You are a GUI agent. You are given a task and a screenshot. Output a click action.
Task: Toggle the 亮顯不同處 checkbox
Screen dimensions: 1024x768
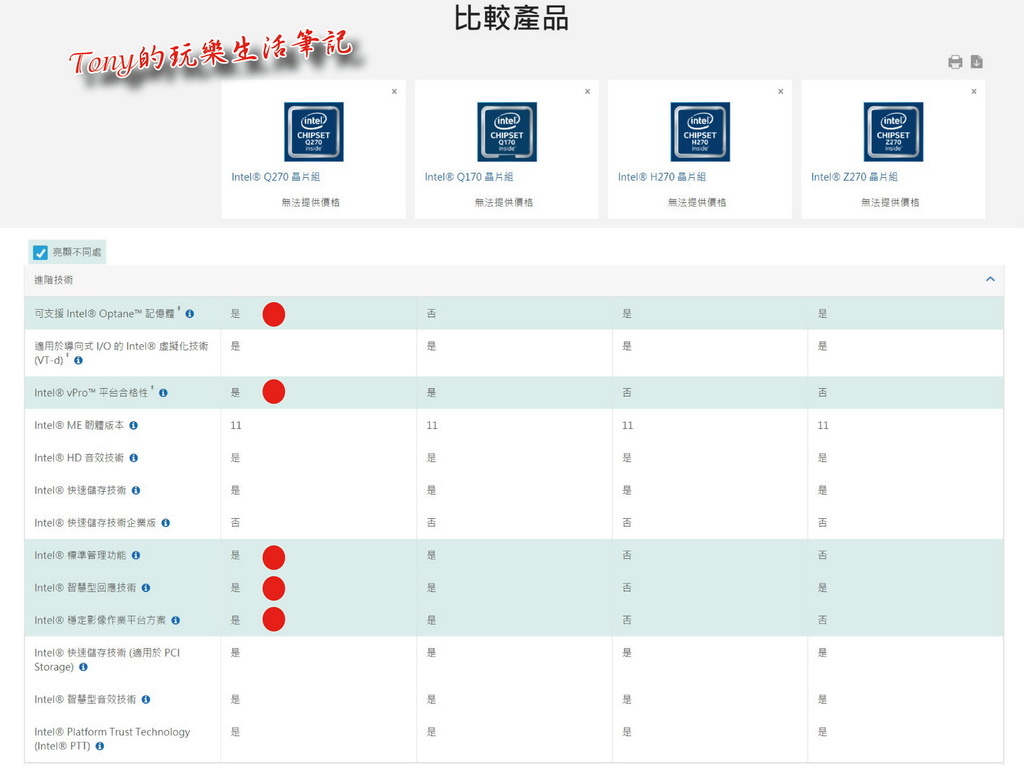point(40,252)
